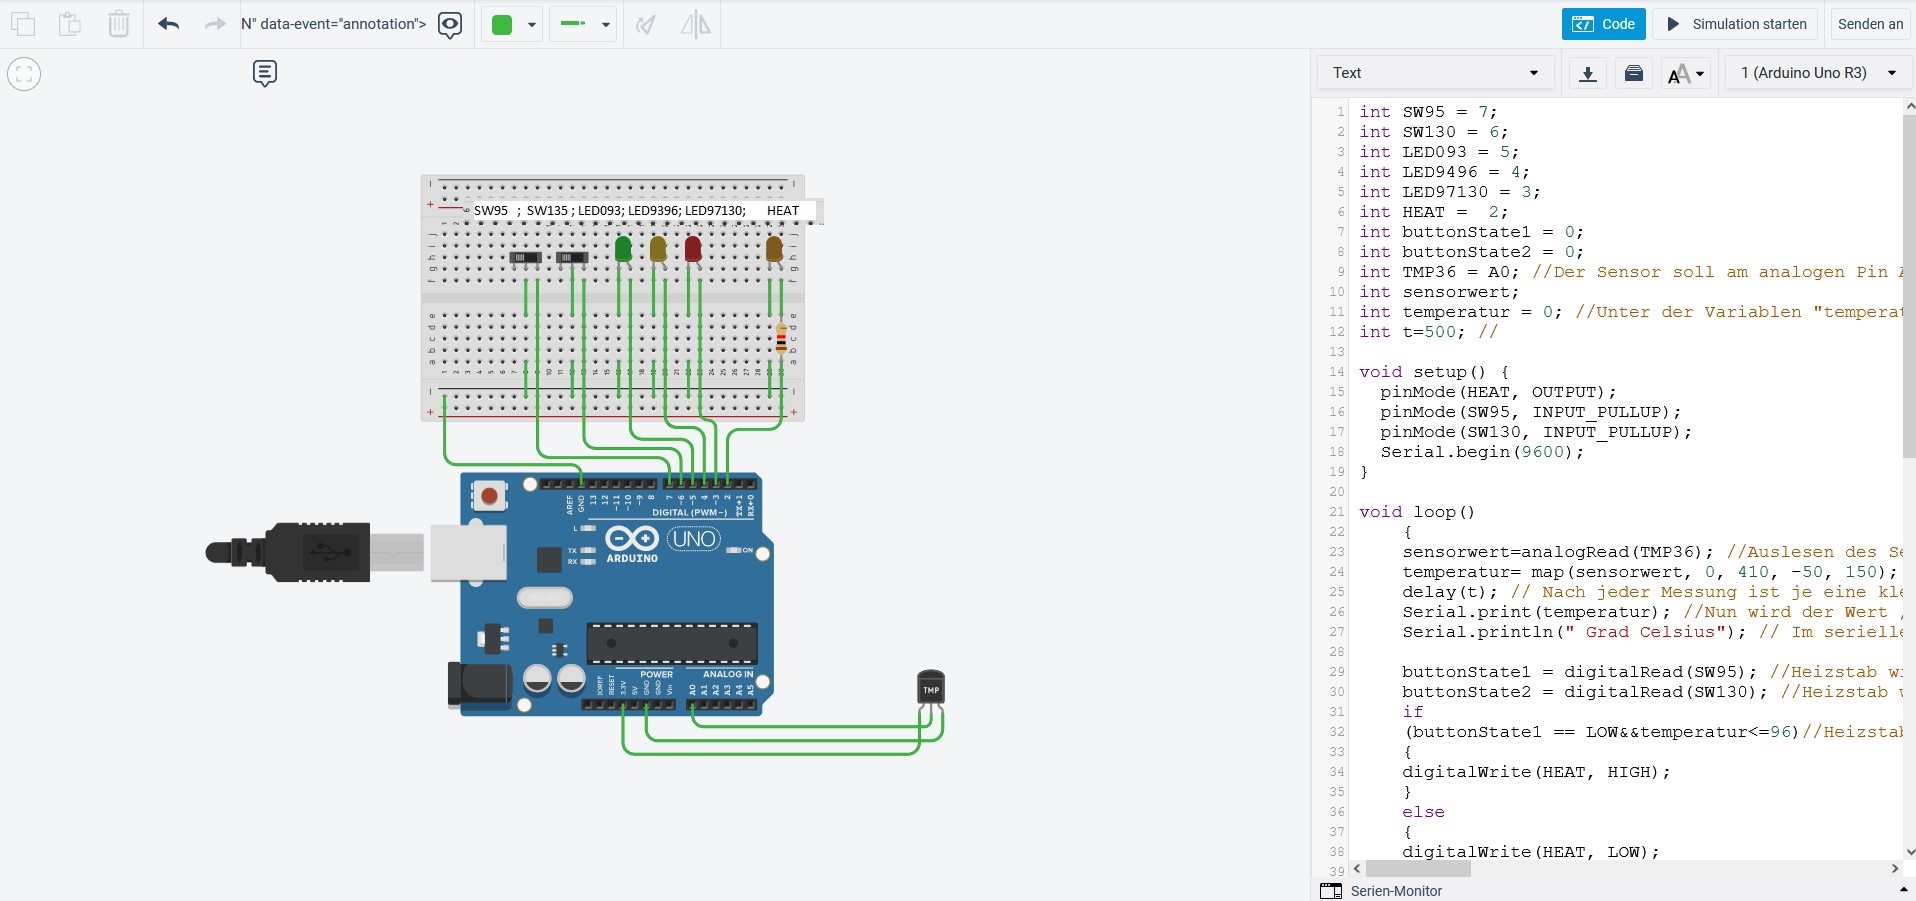Click code line 'int t=500; //'

pos(1428,332)
